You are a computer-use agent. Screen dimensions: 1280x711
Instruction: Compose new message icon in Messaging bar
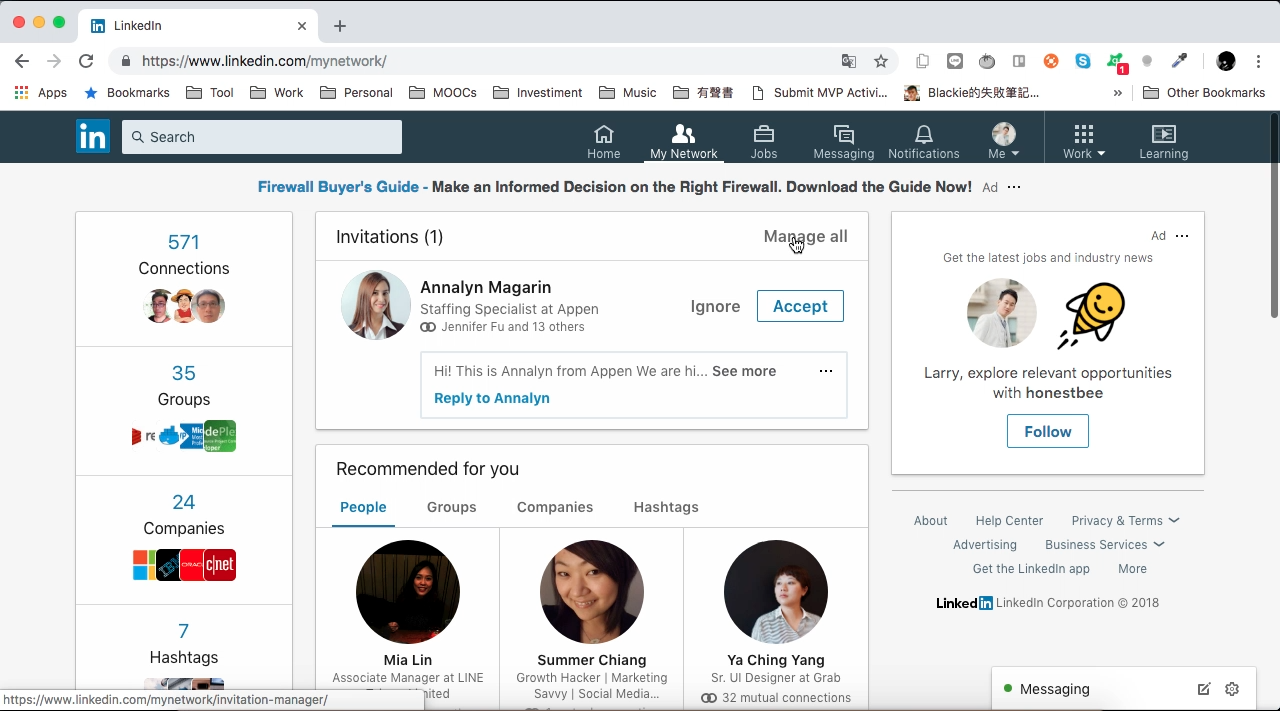[x=1204, y=689]
